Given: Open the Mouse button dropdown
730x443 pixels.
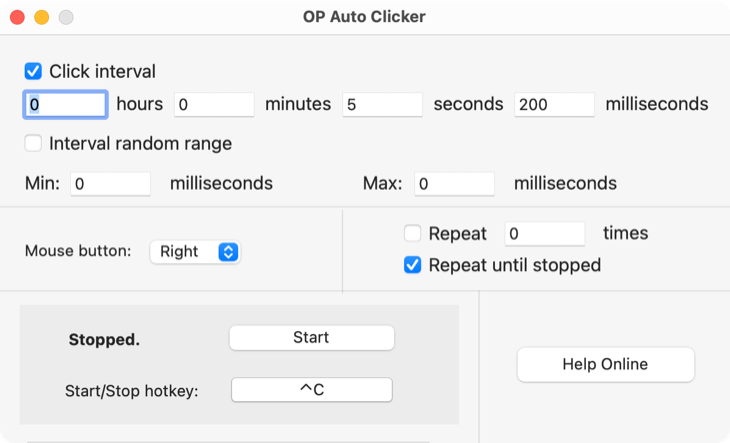Looking at the screenshot, I should [195, 252].
